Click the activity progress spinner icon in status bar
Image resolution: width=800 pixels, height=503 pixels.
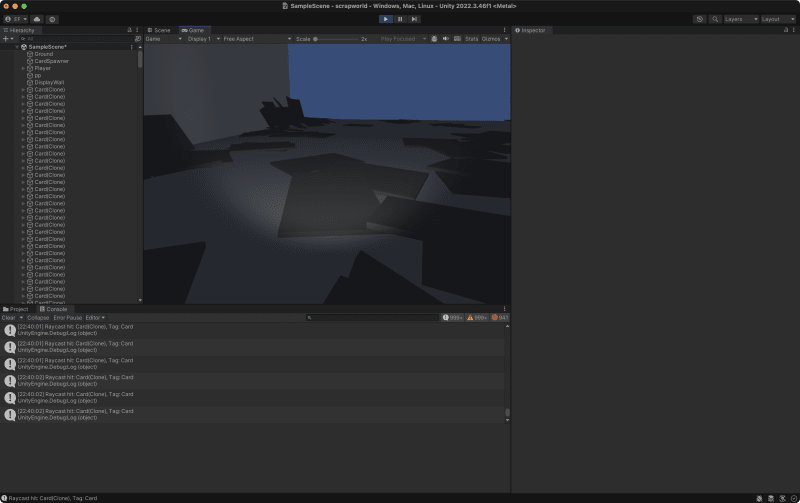point(793,498)
